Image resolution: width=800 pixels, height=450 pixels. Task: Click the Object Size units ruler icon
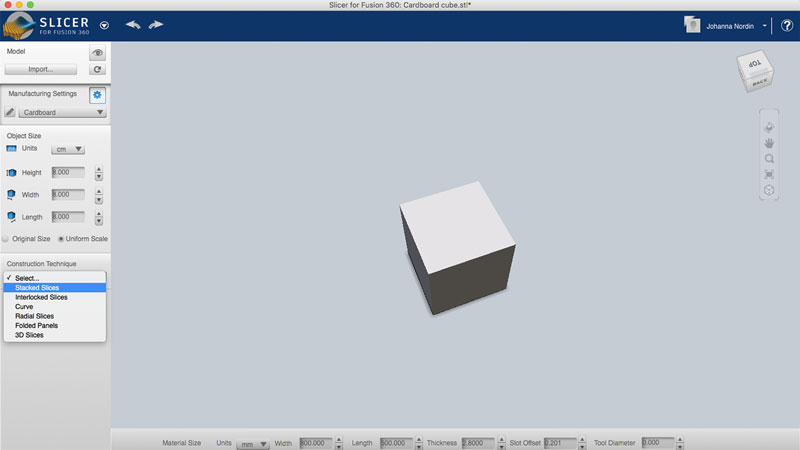click(x=11, y=148)
